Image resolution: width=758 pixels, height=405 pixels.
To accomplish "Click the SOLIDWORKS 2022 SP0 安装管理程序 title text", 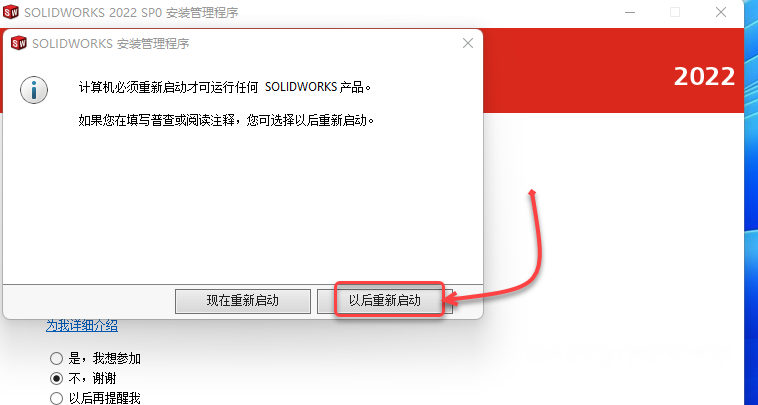I will 131,13.
